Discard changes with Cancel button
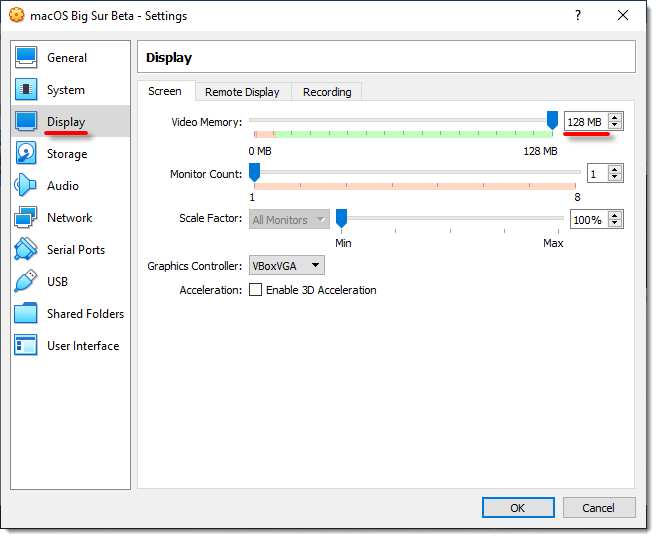This screenshot has width=657, height=539. [598, 508]
